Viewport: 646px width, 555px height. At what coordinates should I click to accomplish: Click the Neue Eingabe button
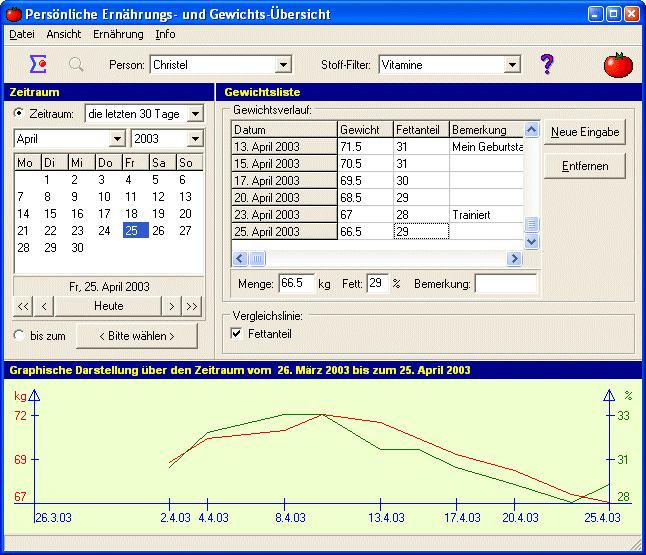click(x=585, y=132)
